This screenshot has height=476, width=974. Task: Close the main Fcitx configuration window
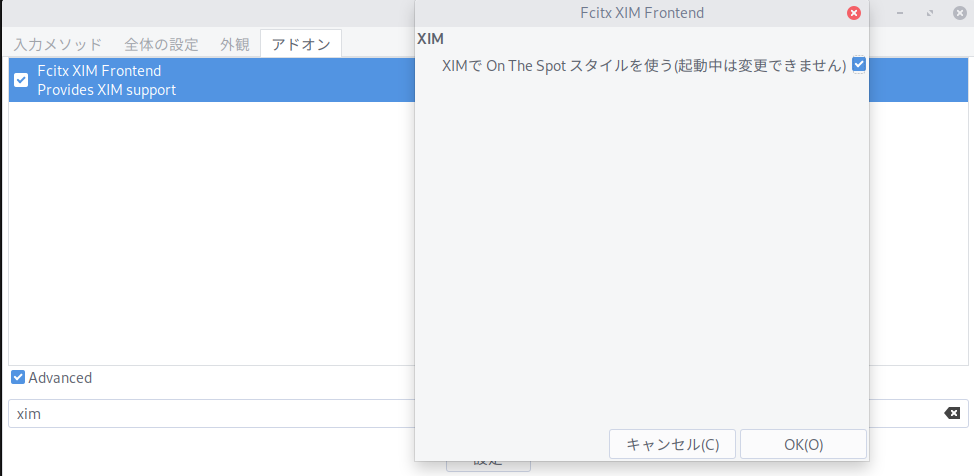[x=959, y=13]
